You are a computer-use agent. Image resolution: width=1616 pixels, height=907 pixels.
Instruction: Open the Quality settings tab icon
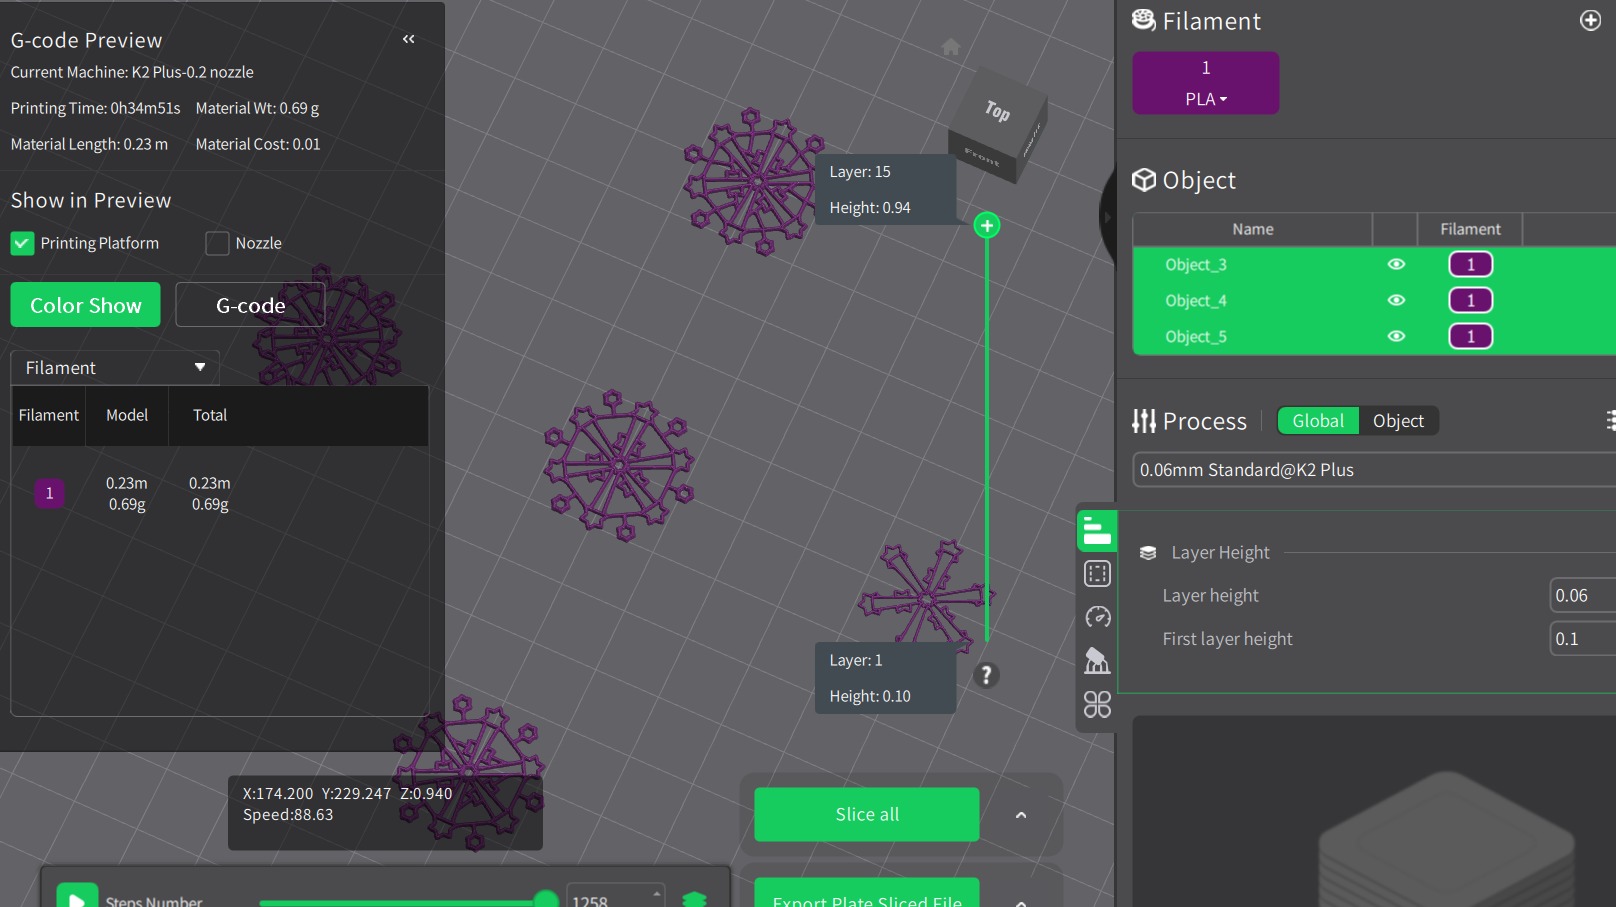[1097, 531]
